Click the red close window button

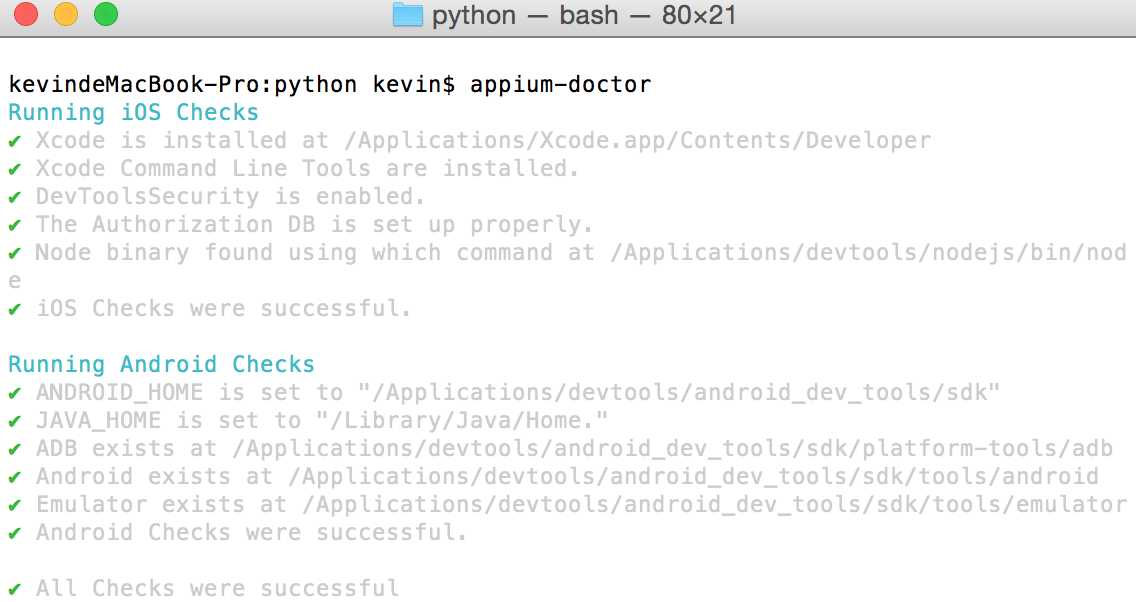point(26,14)
